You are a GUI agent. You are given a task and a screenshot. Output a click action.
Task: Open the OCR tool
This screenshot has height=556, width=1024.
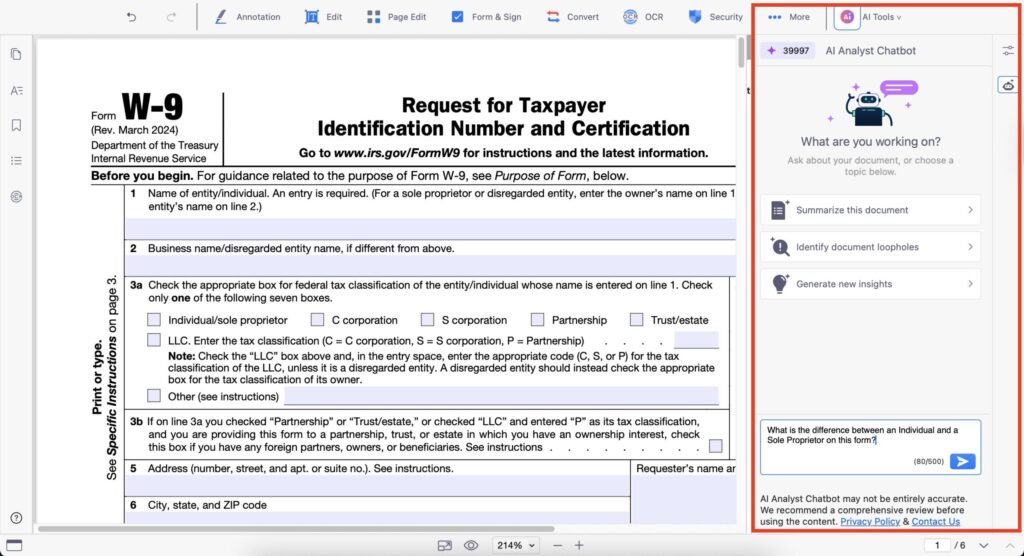tap(643, 17)
